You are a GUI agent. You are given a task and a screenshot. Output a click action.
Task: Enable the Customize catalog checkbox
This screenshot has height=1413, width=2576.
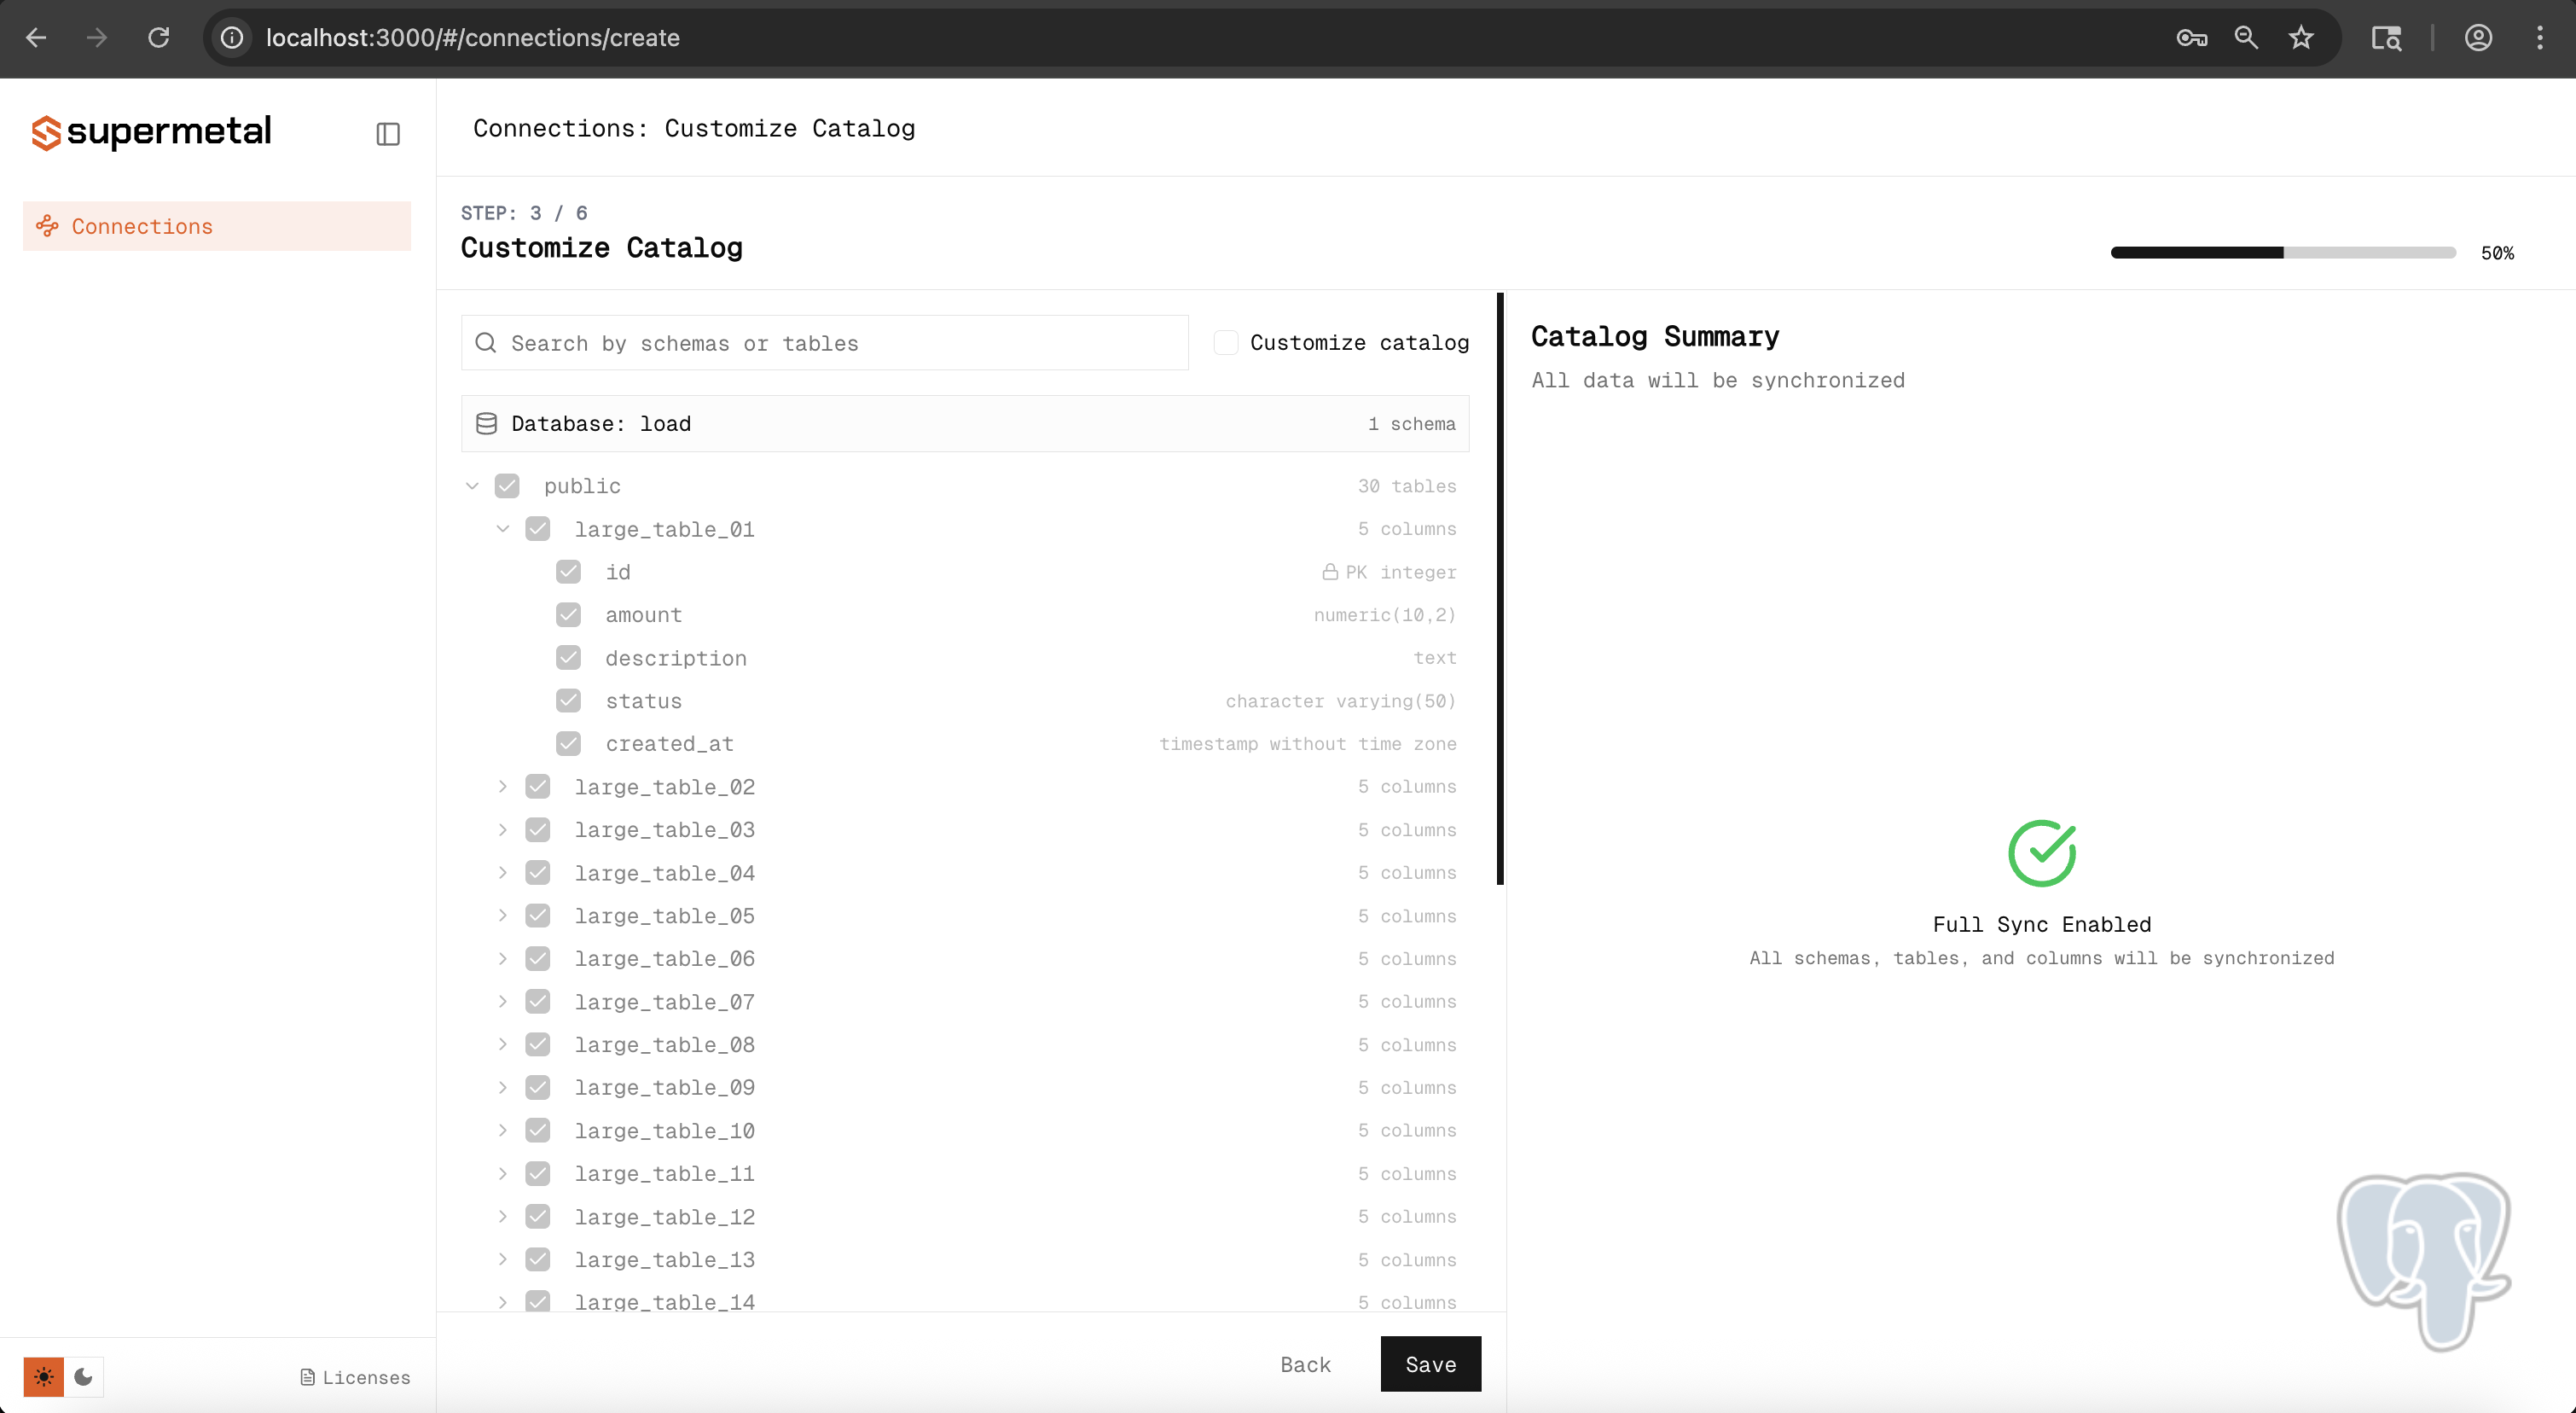pyautogui.click(x=1225, y=342)
